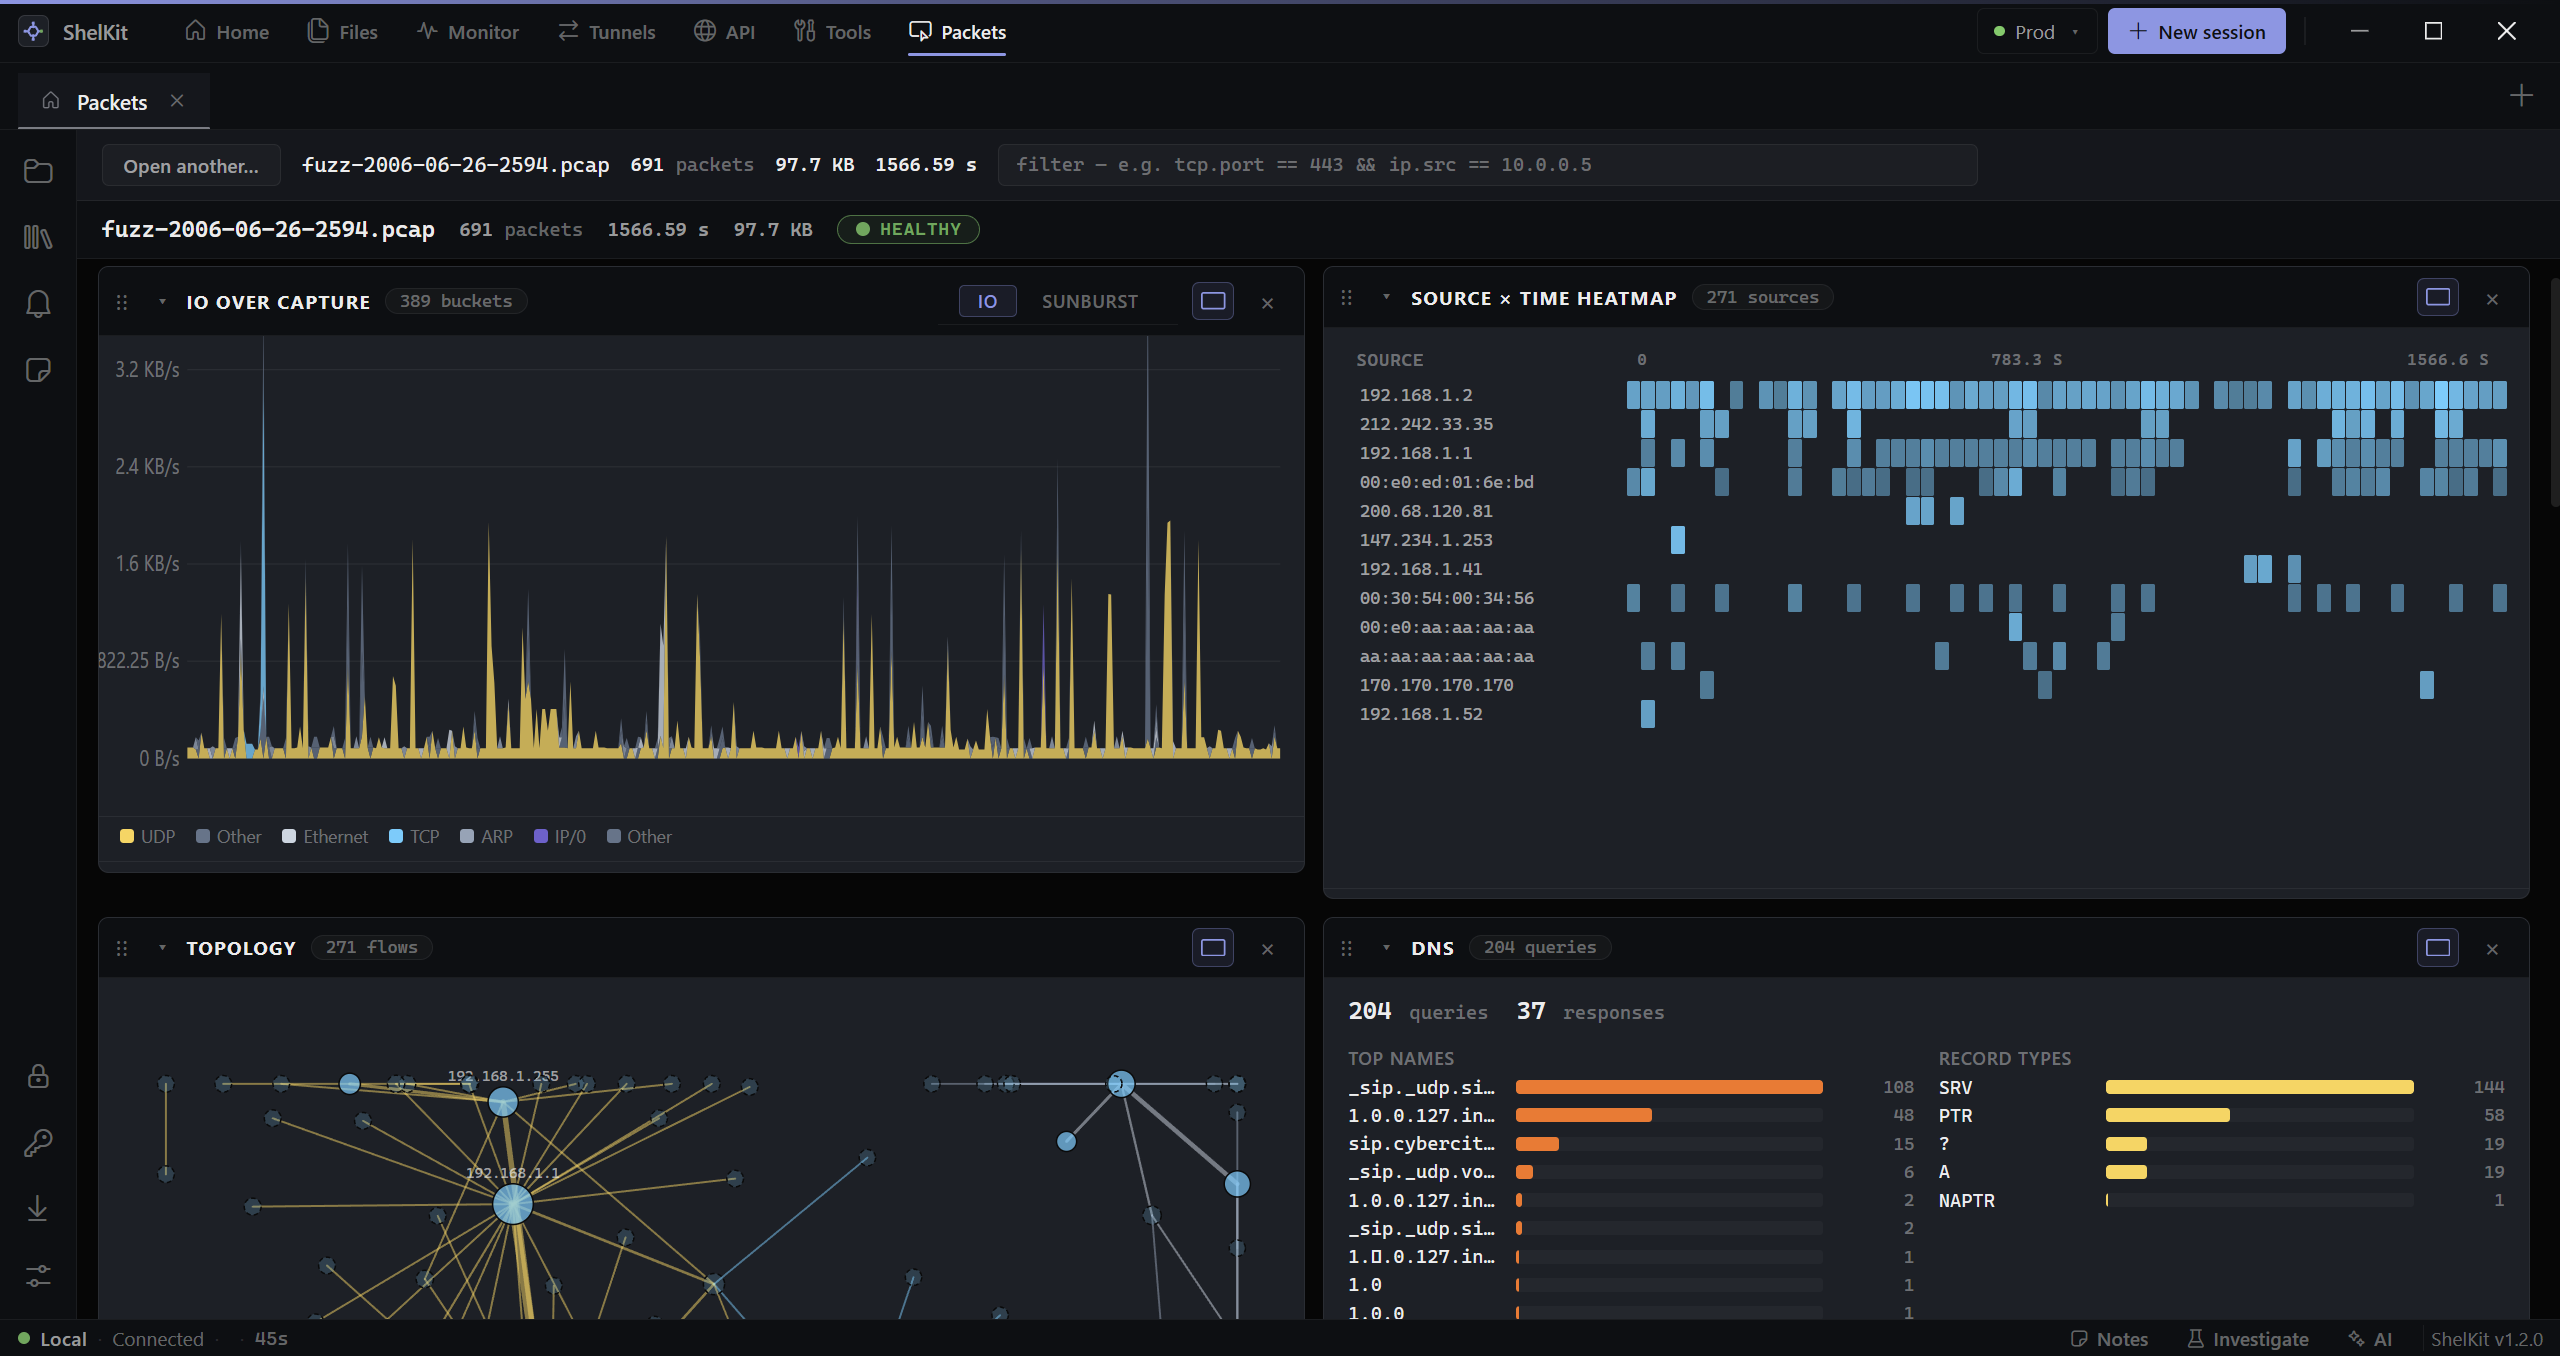Open the Prod environment dropdown
Image resolution: width=2560 pixels, height=1356 pixels.
tap(2037, 31)
